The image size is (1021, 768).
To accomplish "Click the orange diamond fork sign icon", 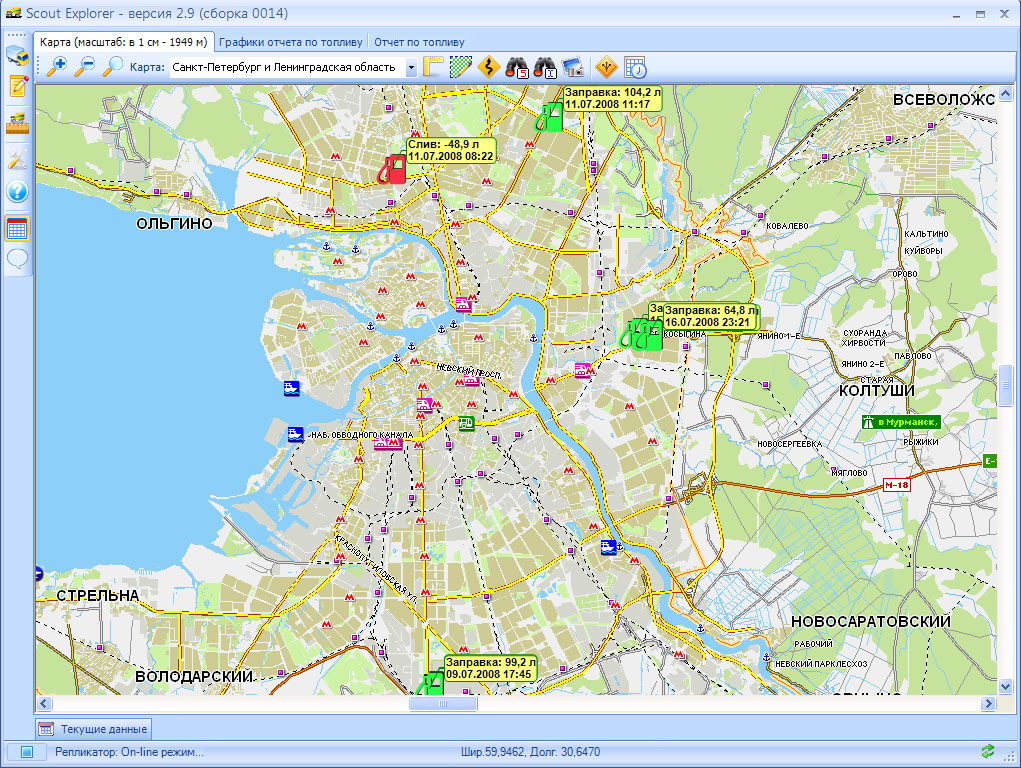I will pyautogui.click(x=607, y=66).
